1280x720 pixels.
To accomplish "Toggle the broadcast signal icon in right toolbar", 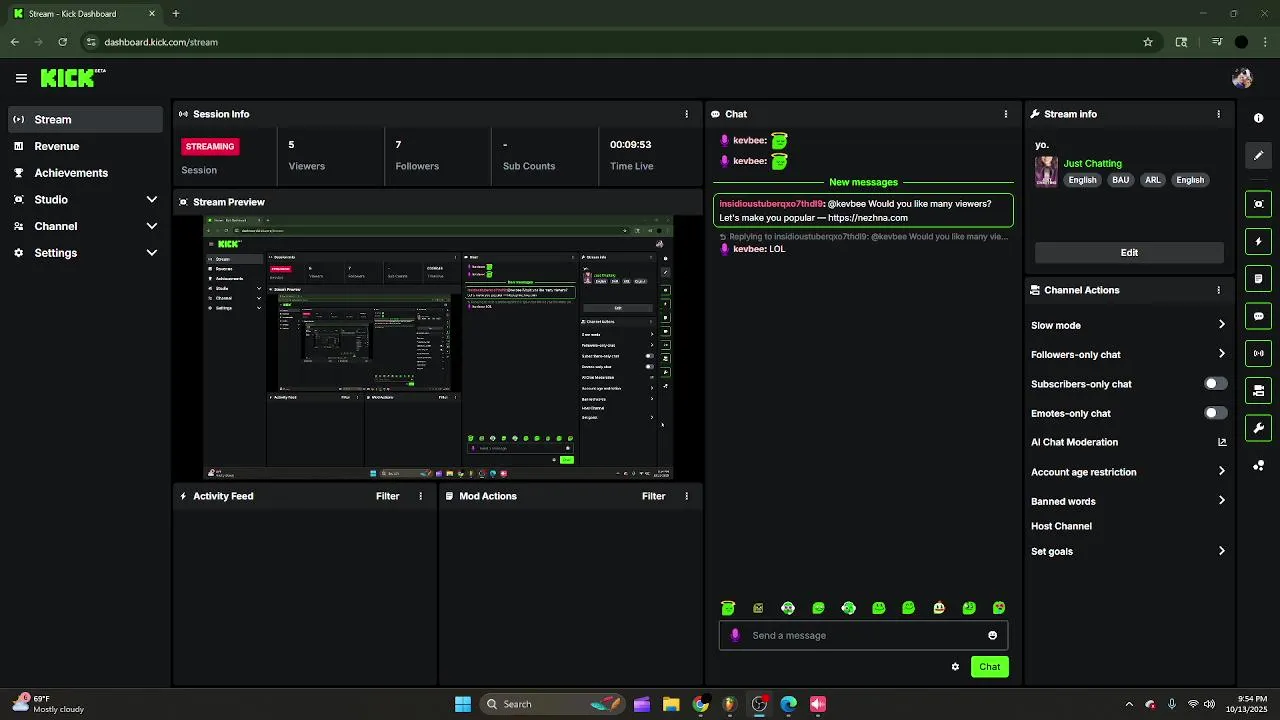I will click(1258, 353).
